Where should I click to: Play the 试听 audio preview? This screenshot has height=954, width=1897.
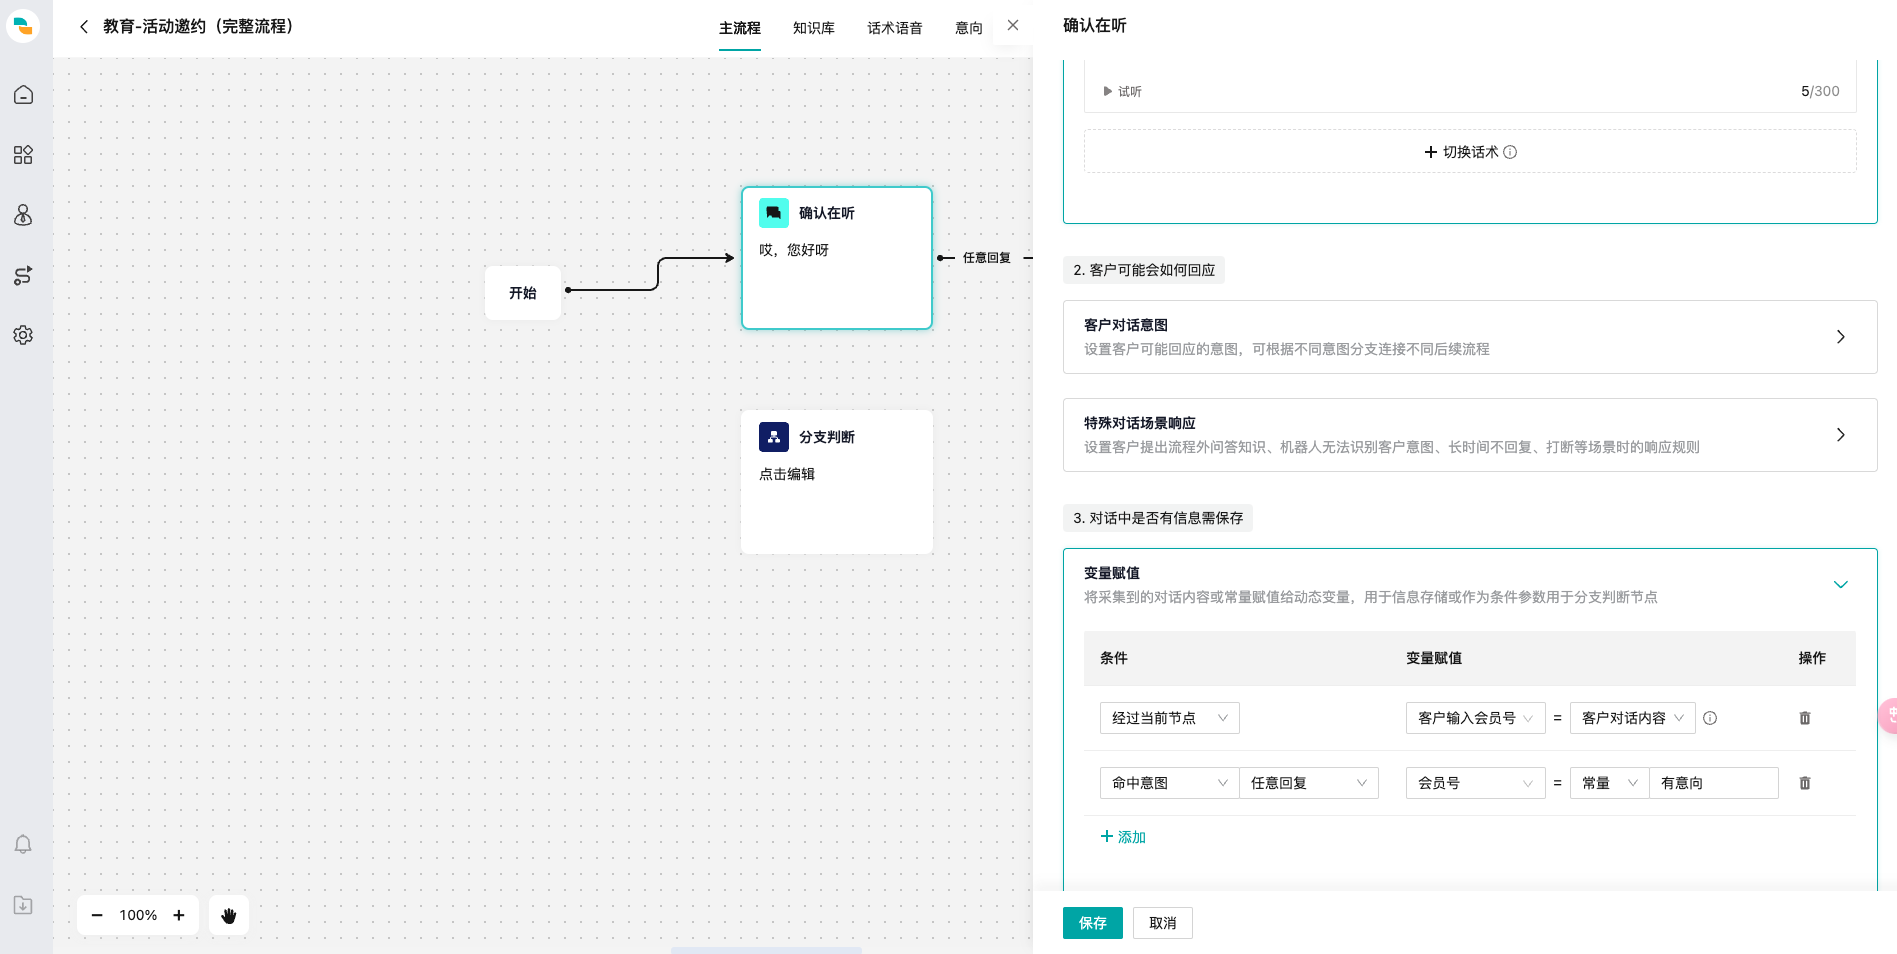tap(1122, 91)
